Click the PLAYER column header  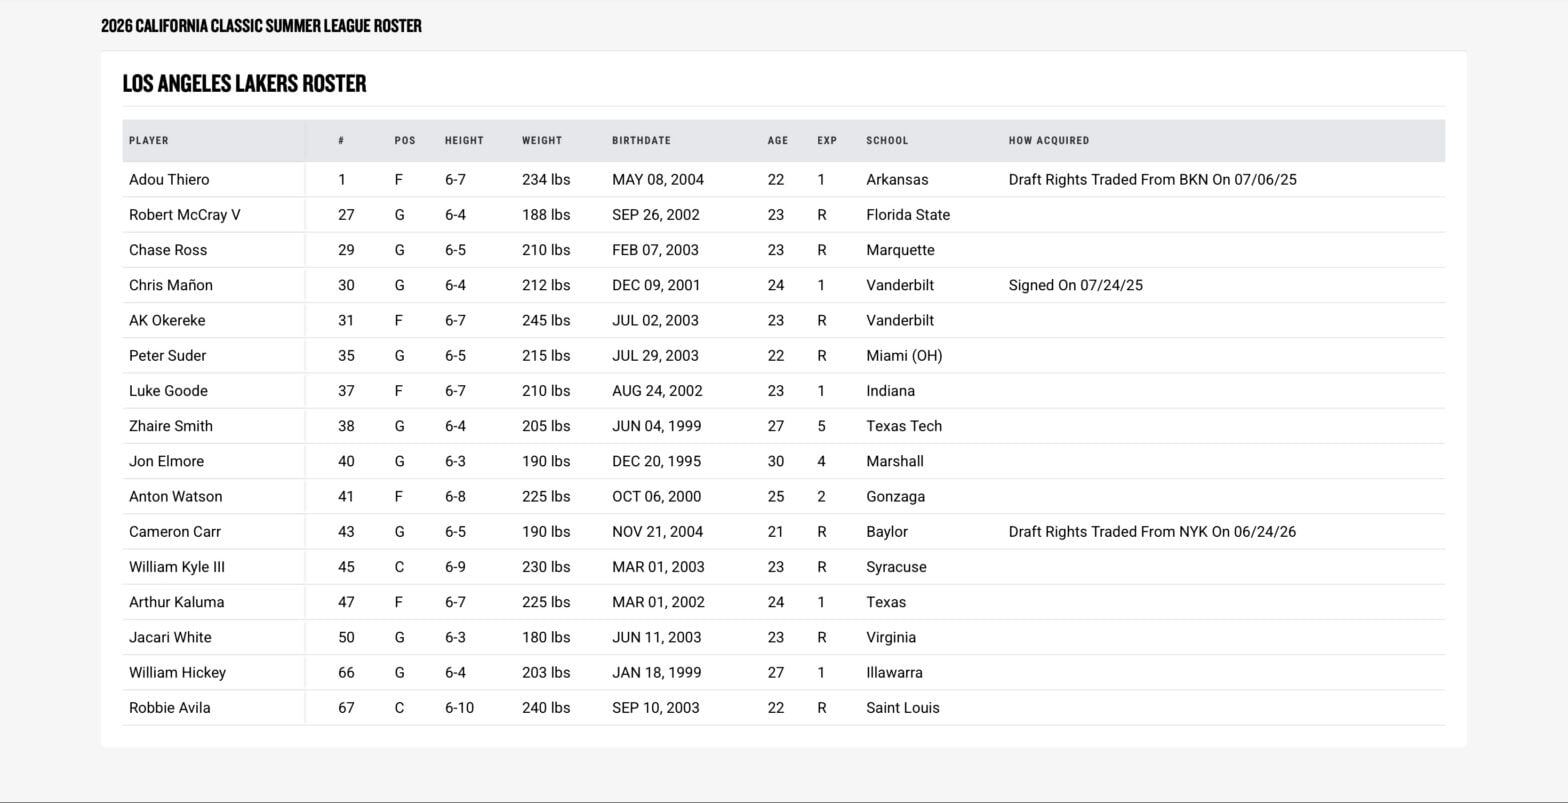(x=149, y=141)
